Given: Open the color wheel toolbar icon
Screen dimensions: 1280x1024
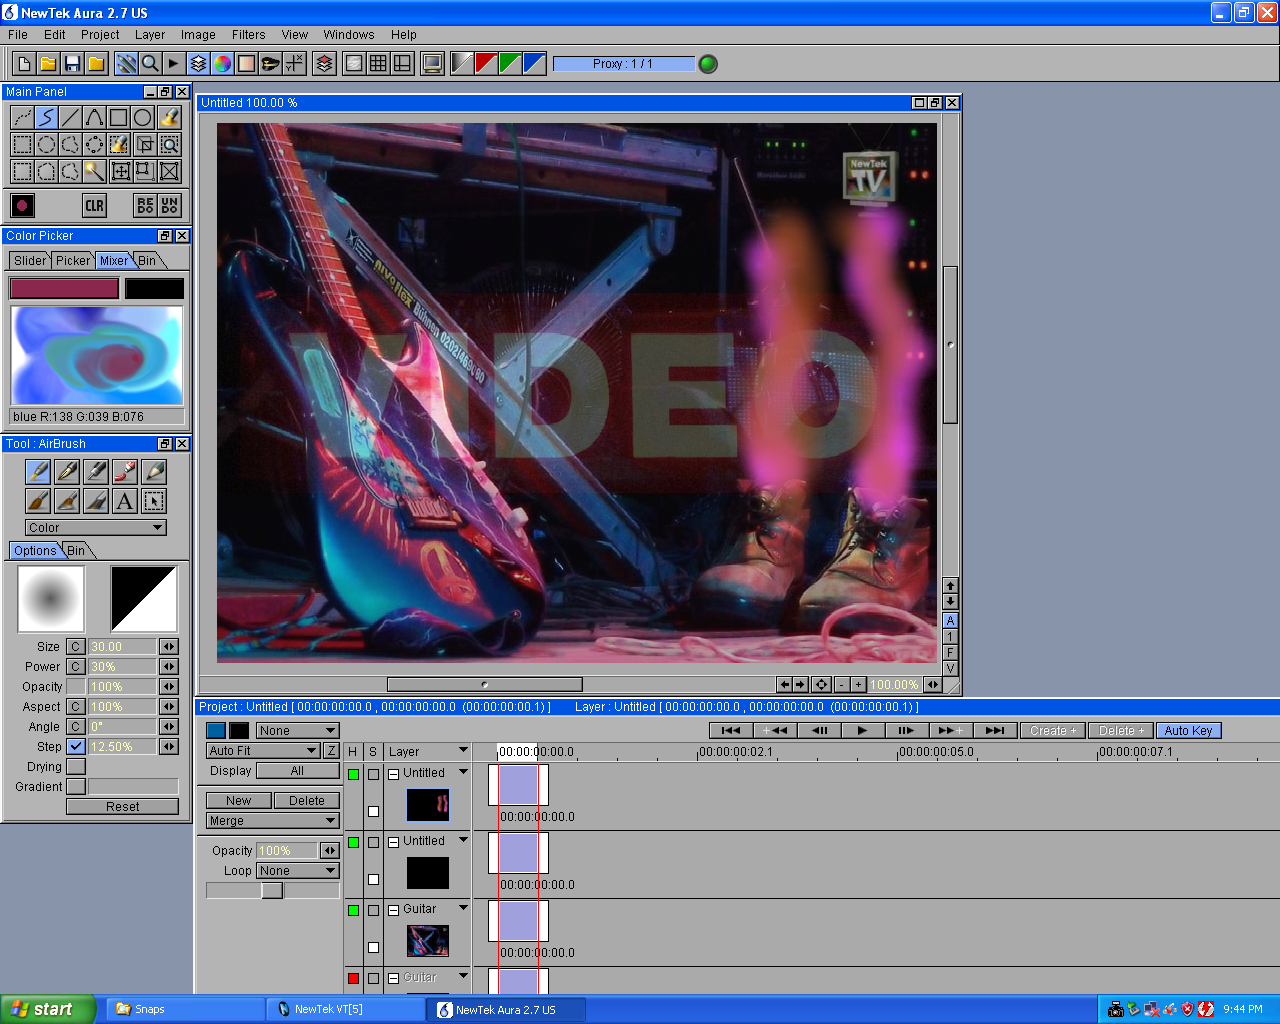Looking at the screenshot, I should click(222, 64).
